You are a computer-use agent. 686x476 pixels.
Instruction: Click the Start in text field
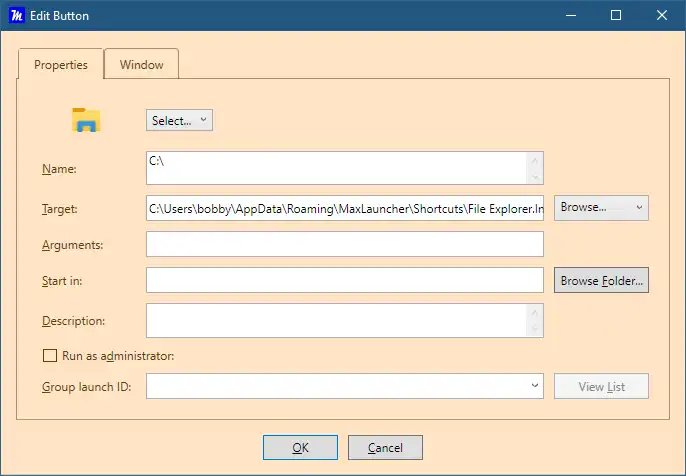click(x=345, y=281)
